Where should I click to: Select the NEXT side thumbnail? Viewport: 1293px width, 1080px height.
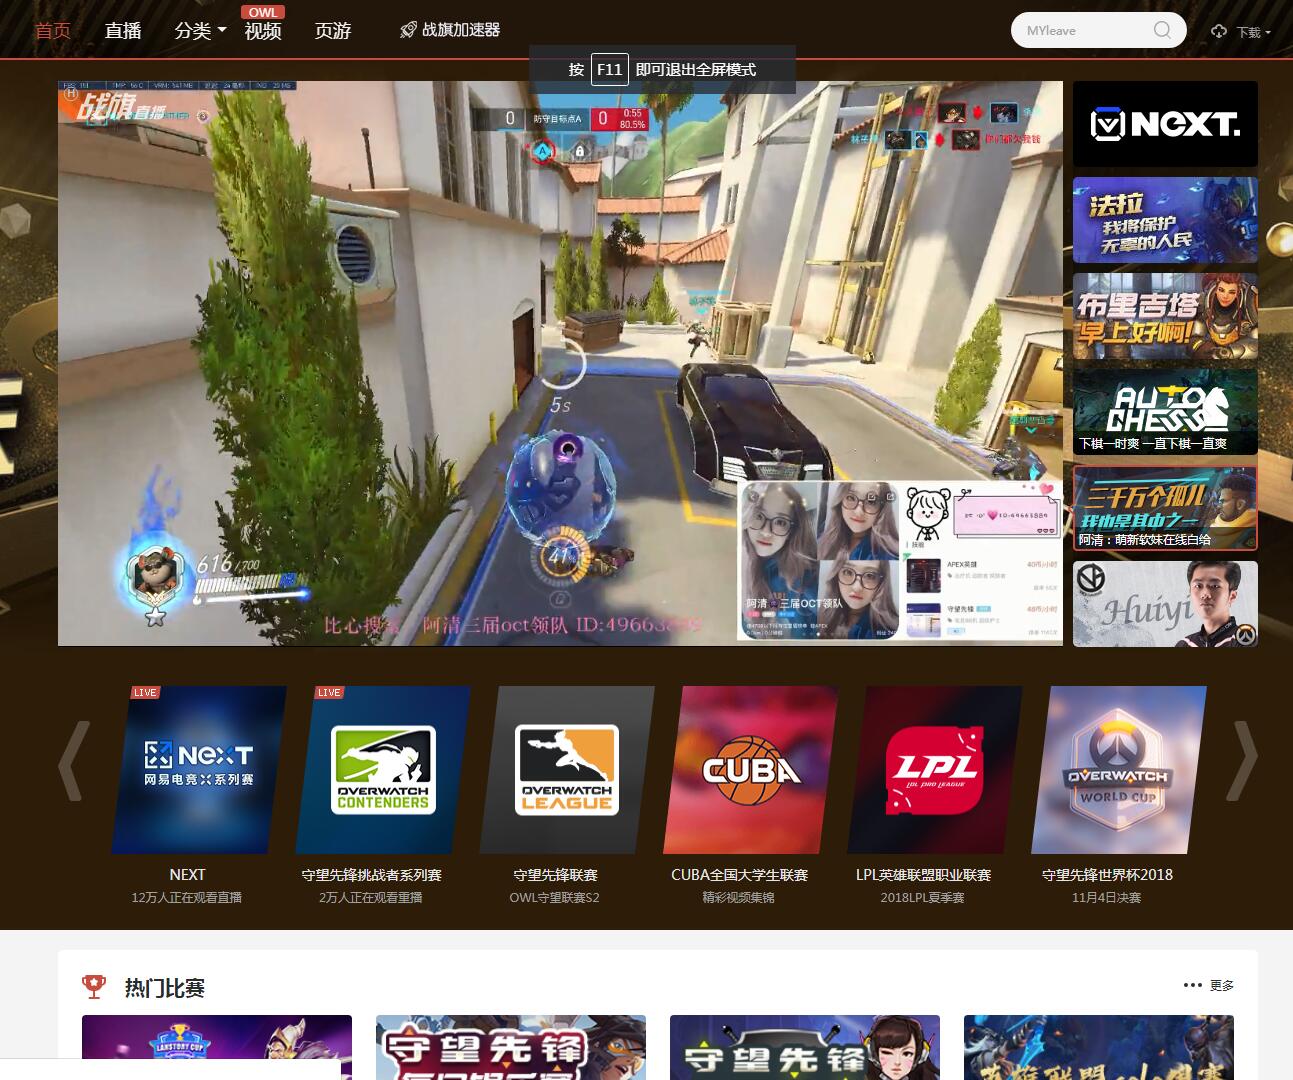click(x=1165, y=124)
